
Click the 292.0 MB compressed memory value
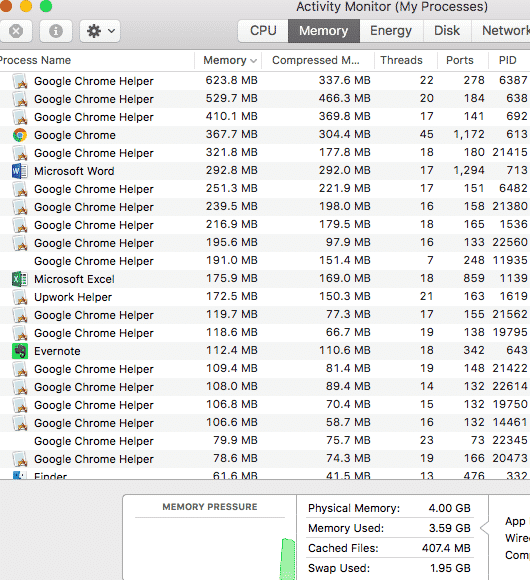(x=345, y=171)
